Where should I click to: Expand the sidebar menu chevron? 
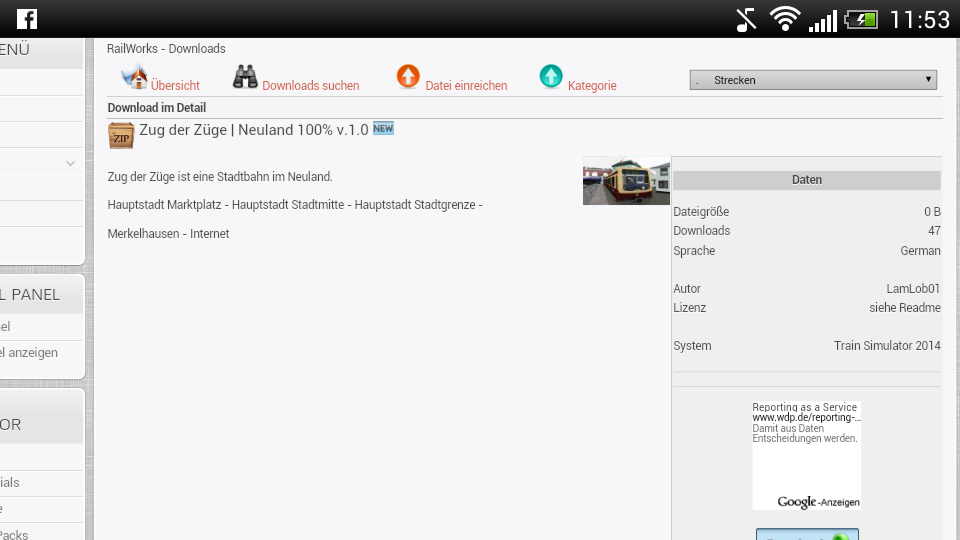70,163
